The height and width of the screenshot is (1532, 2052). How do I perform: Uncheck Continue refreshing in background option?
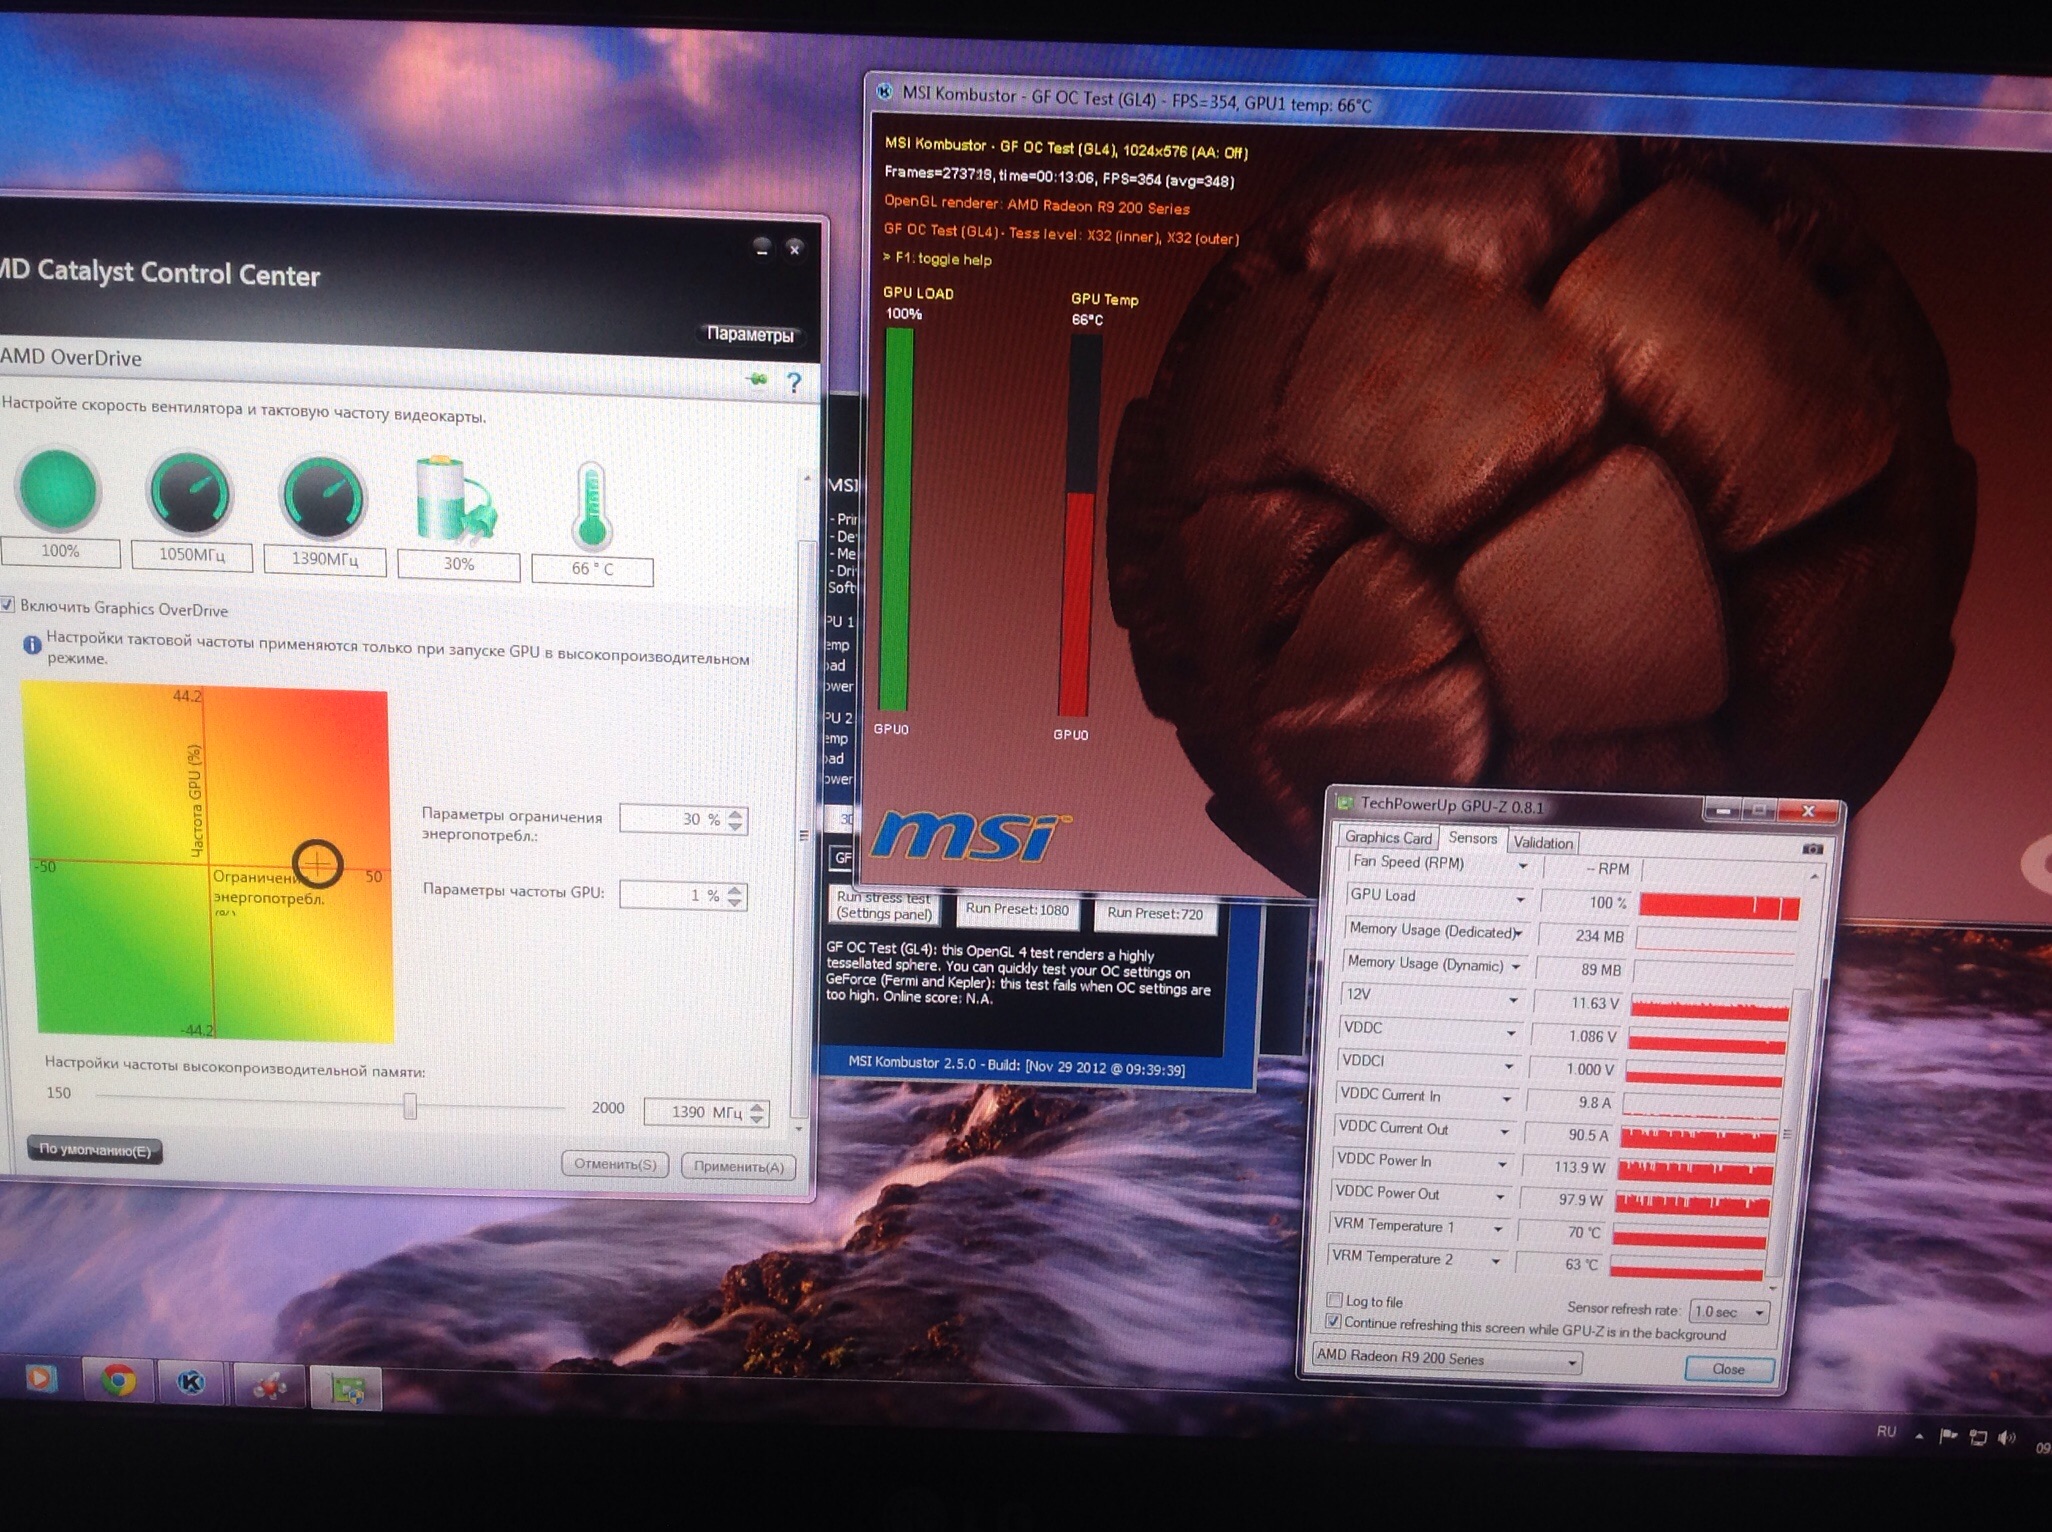[1333, 1322]
